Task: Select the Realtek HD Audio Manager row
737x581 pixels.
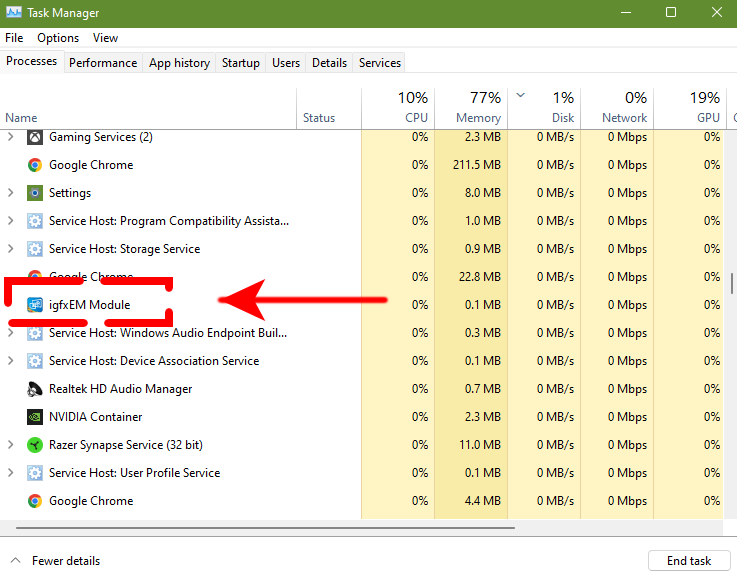Action: tap(361, 389)
